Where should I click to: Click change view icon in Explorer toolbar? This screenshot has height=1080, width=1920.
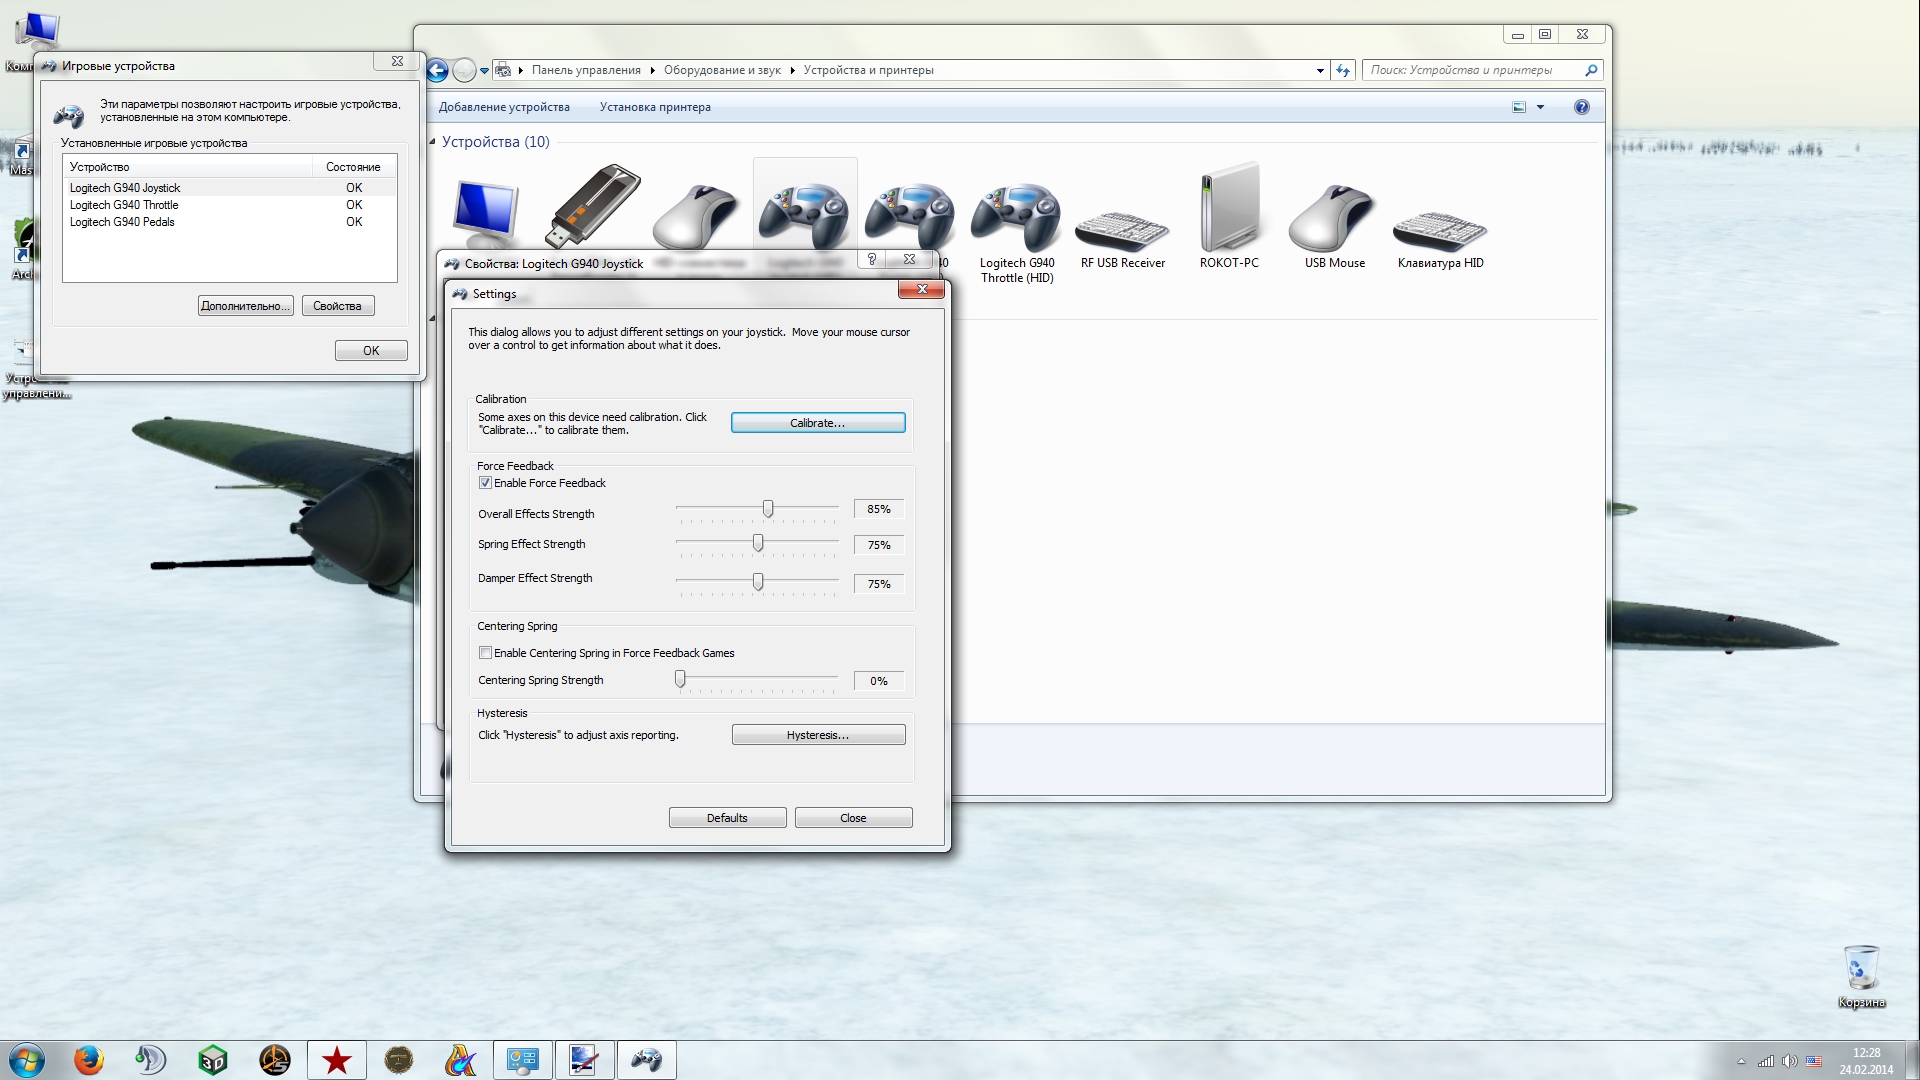click(x=1519, y=107)
